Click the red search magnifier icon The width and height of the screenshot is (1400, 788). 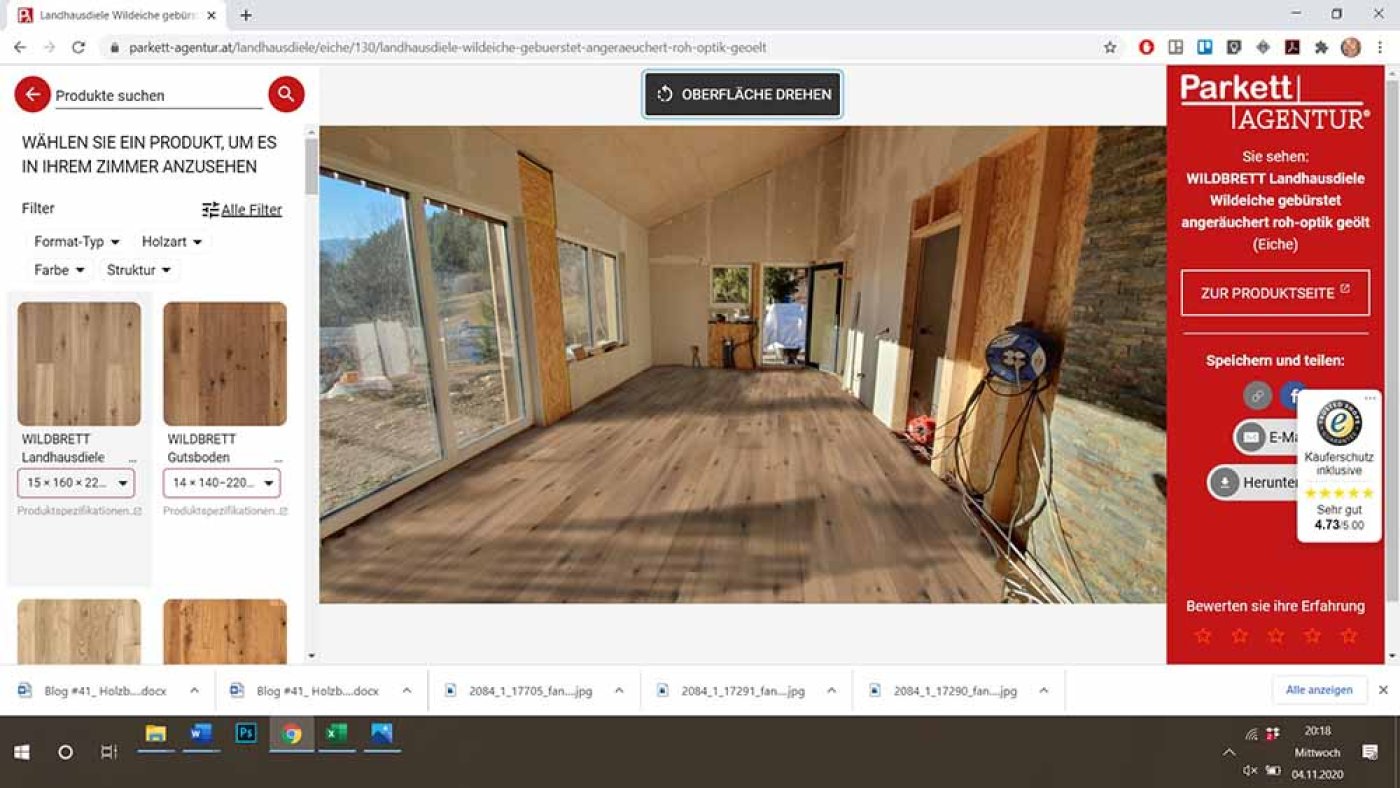tap(286, 94)
